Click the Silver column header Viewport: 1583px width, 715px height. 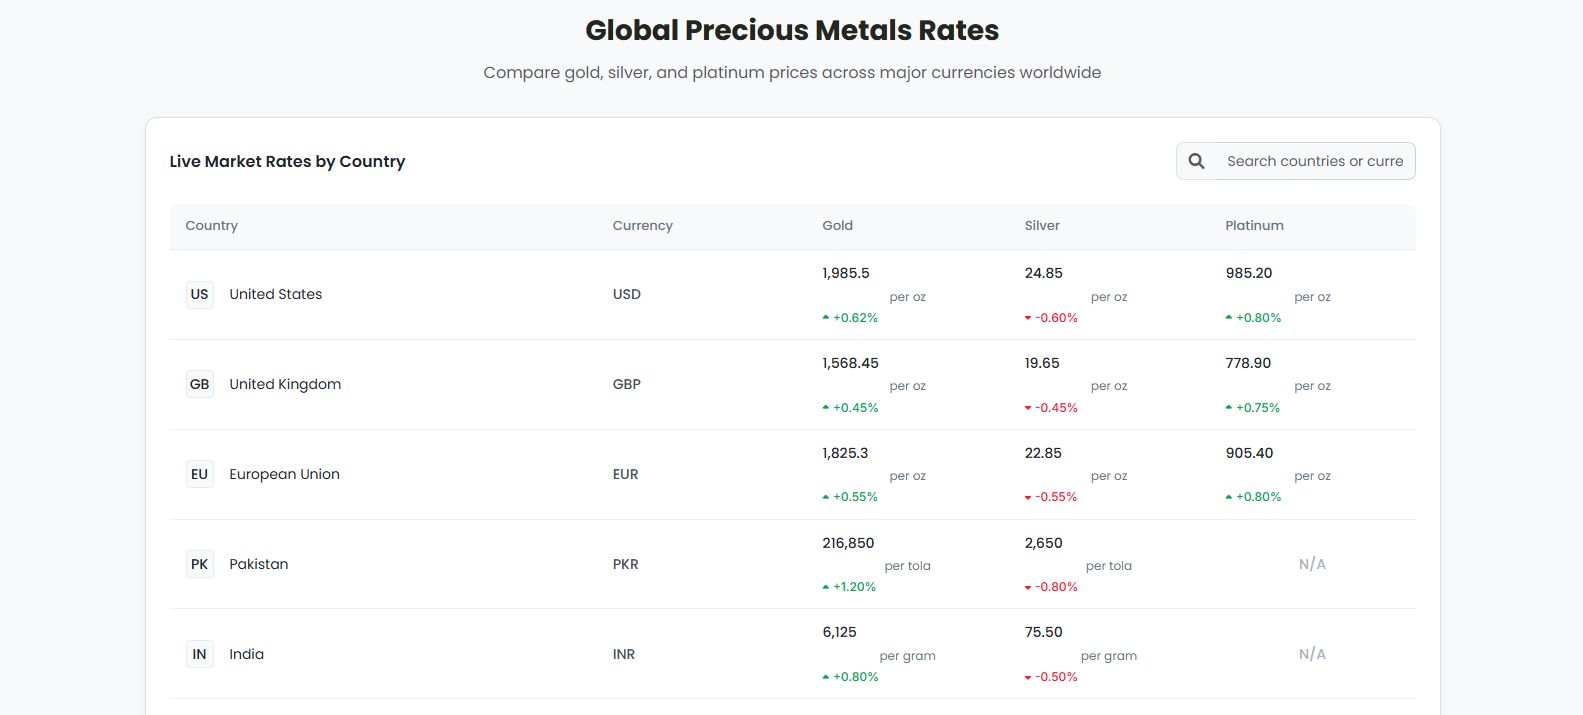(1042, 226)
